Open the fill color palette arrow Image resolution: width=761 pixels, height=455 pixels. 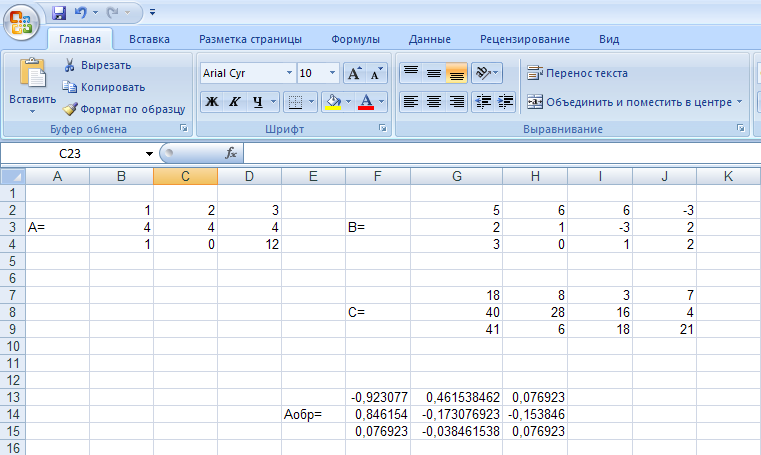(x=348, y=102)
